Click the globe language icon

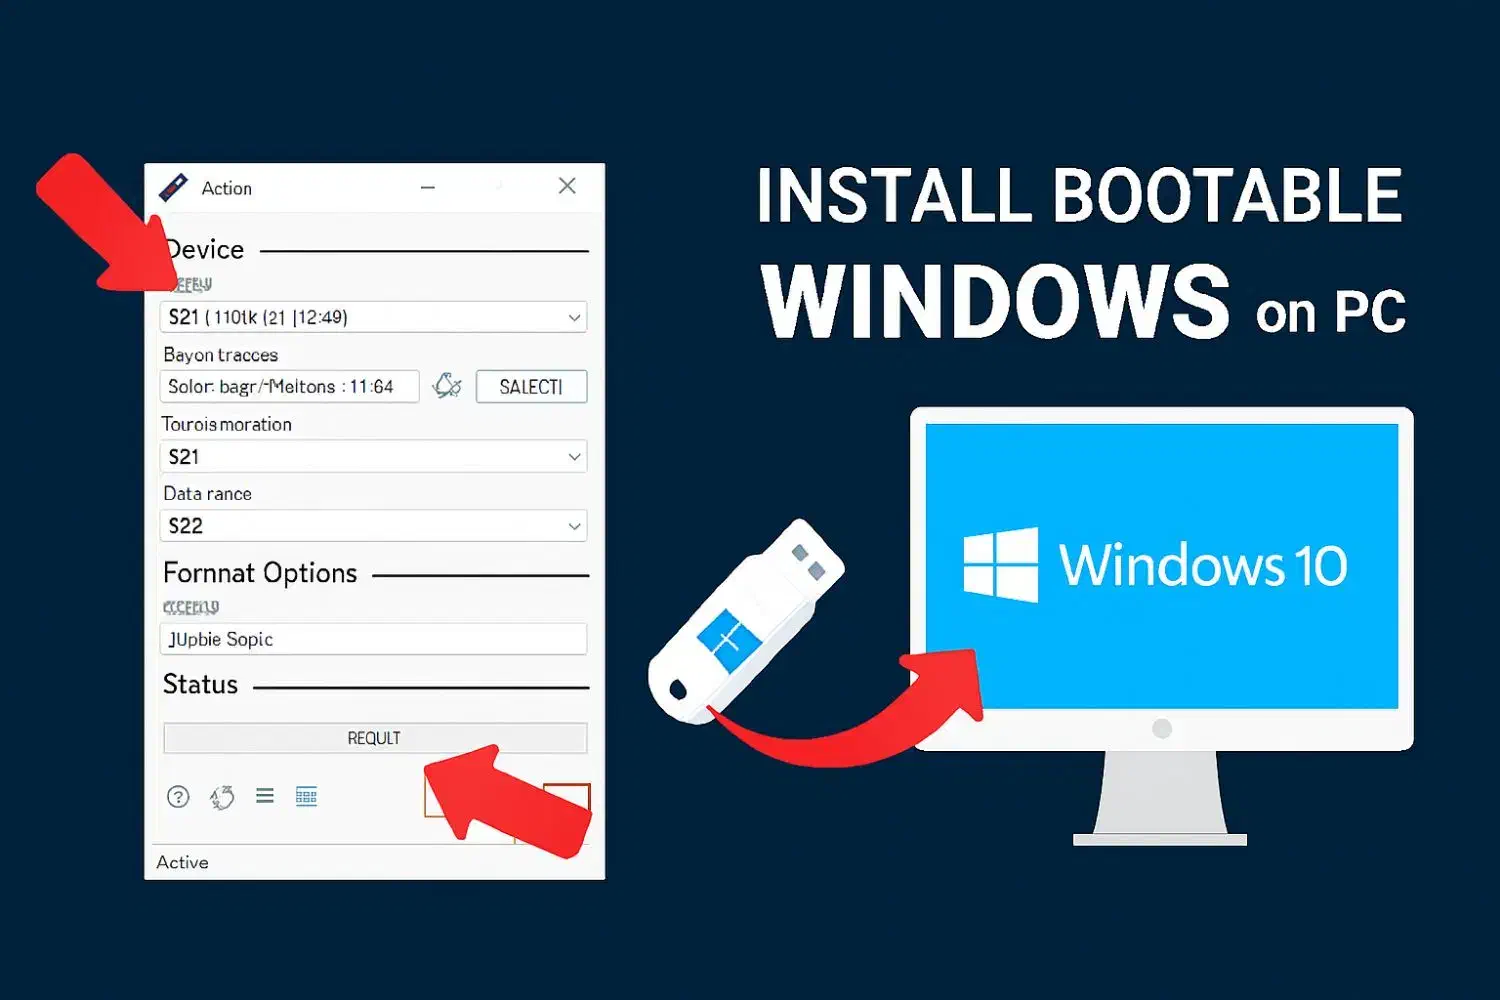coord(222,796)
